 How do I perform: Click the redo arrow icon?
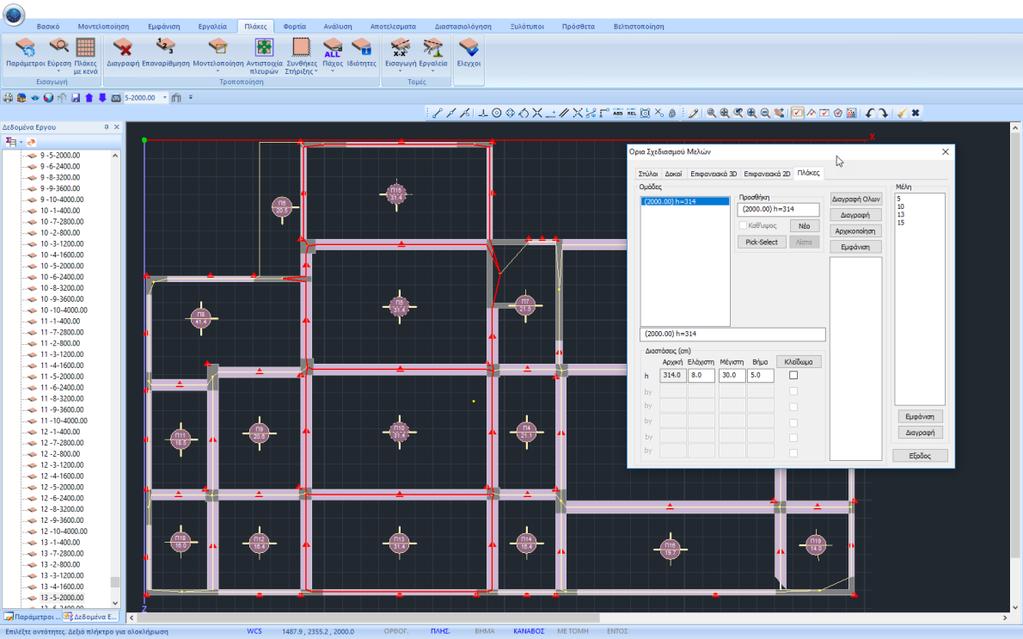point(883,113)
